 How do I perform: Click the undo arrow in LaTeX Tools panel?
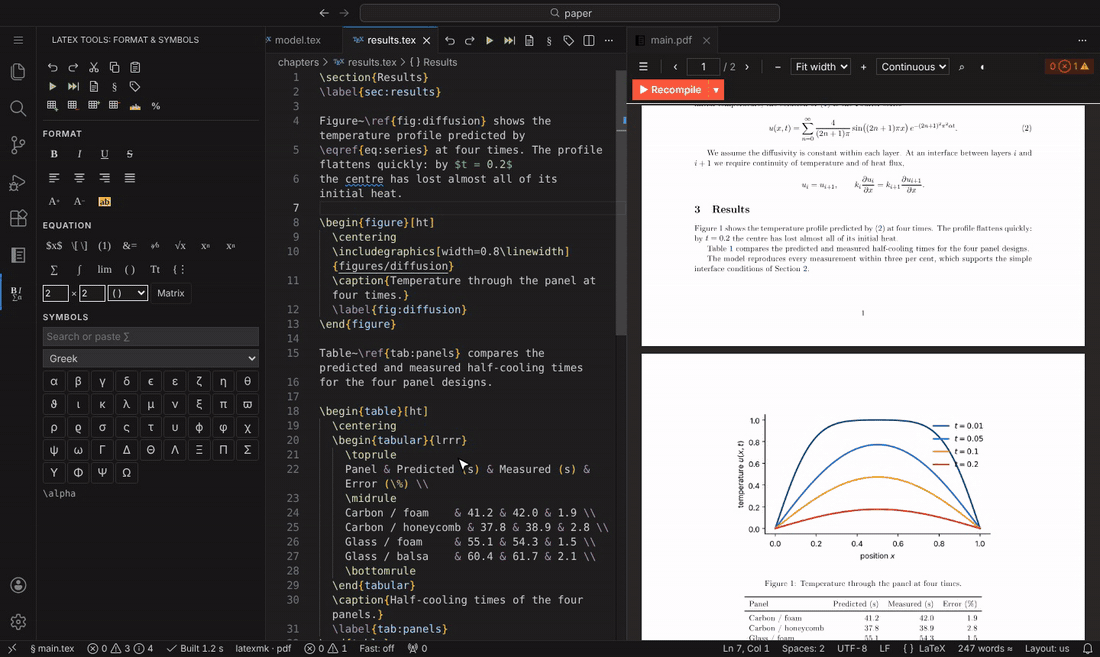pyautogui.click(x=53, y=67)
